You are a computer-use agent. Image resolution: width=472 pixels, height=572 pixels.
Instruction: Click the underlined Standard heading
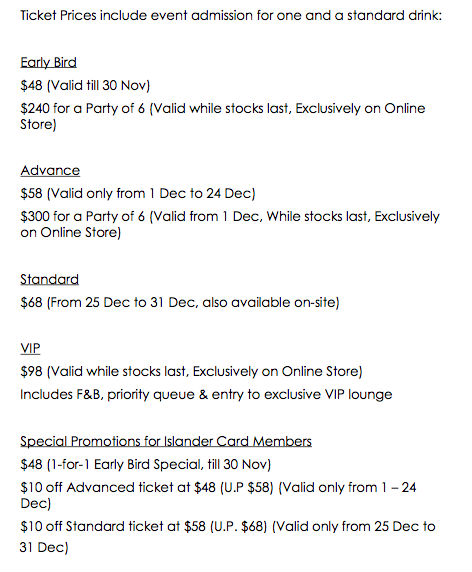click(x=49, y=279)
